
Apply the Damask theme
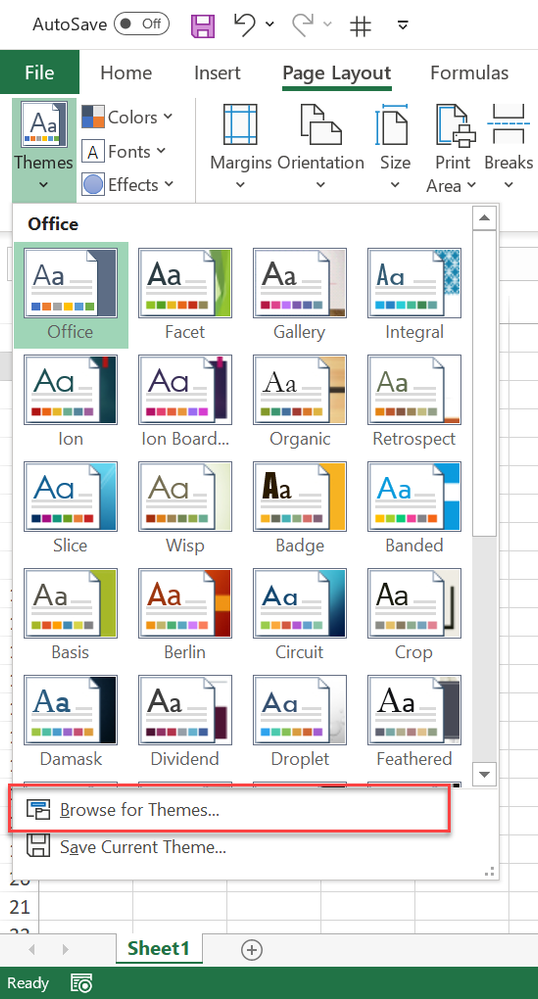click(x=71, y=721)
